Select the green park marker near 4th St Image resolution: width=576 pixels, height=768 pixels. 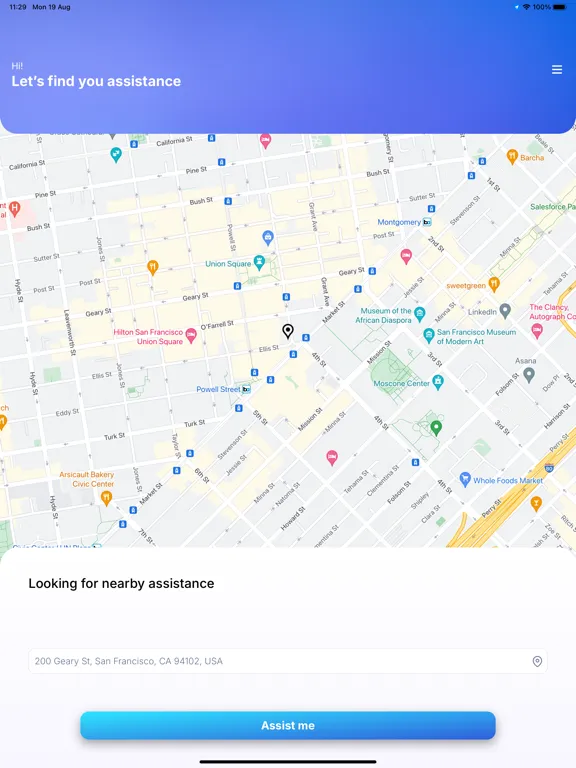(436, 428)
